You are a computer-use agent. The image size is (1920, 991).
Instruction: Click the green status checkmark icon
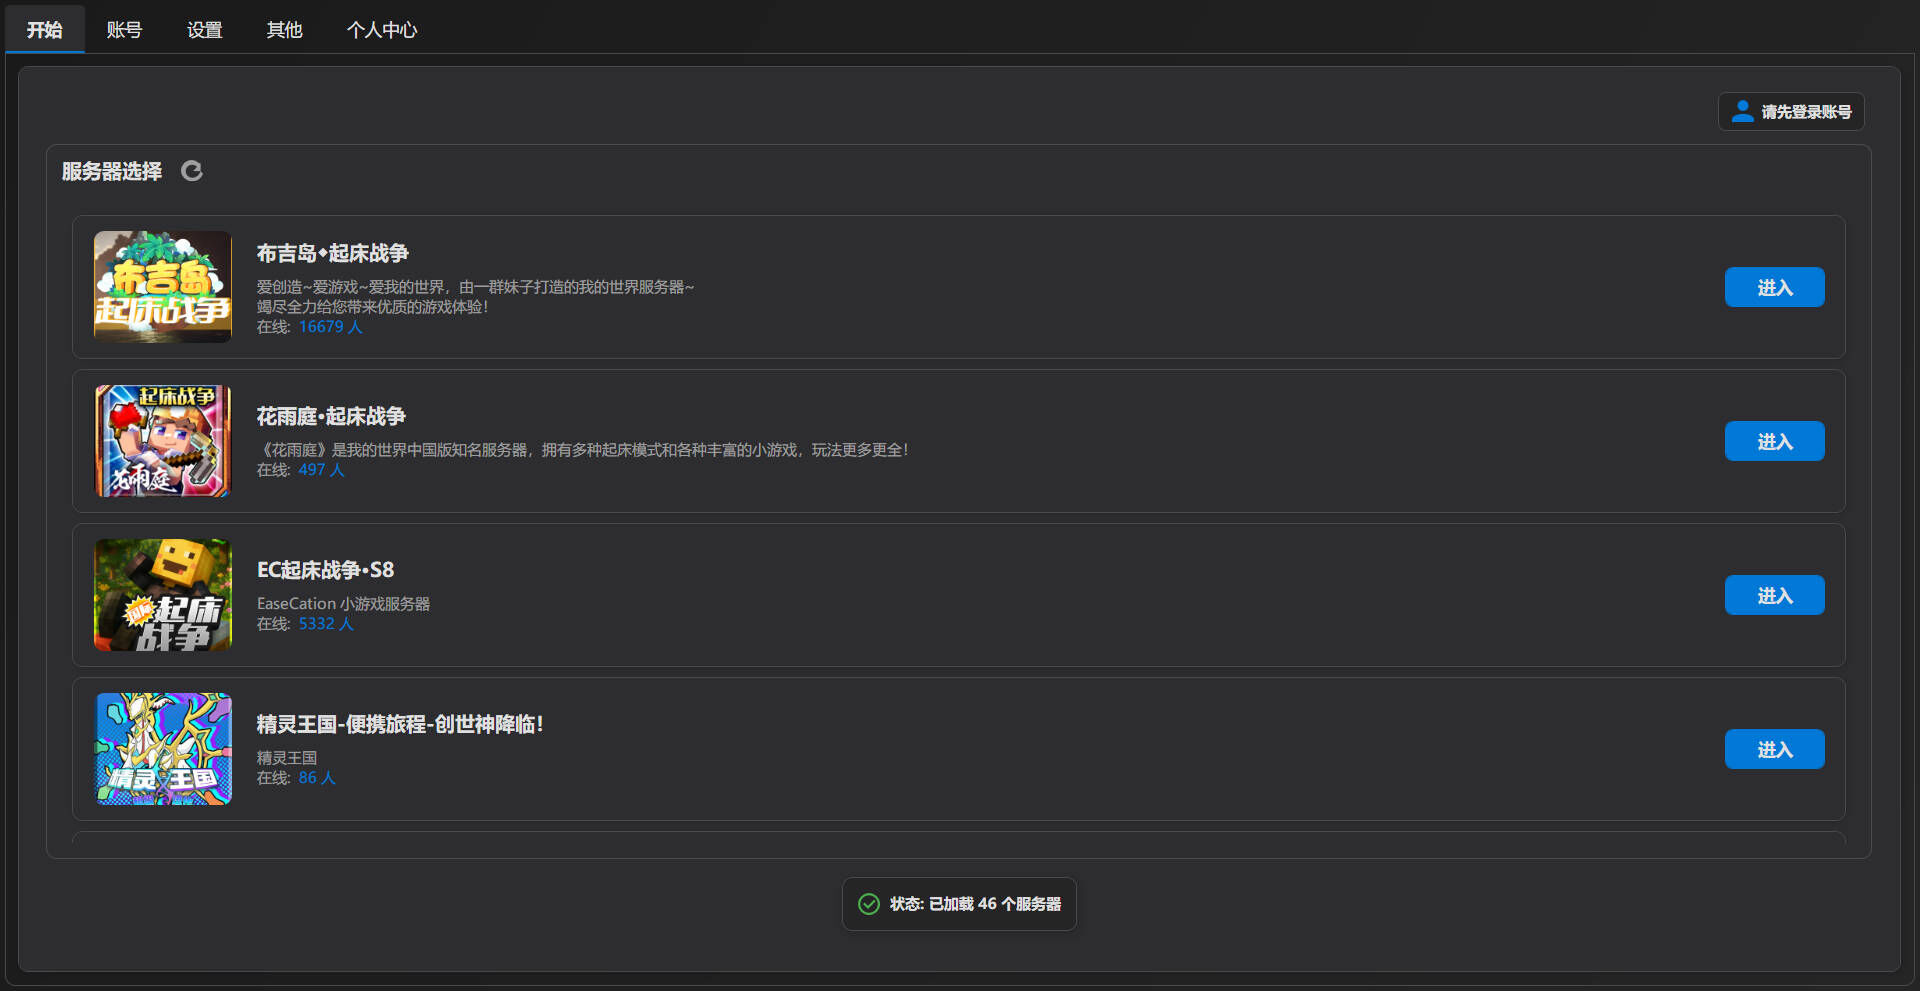coord(869,904)
